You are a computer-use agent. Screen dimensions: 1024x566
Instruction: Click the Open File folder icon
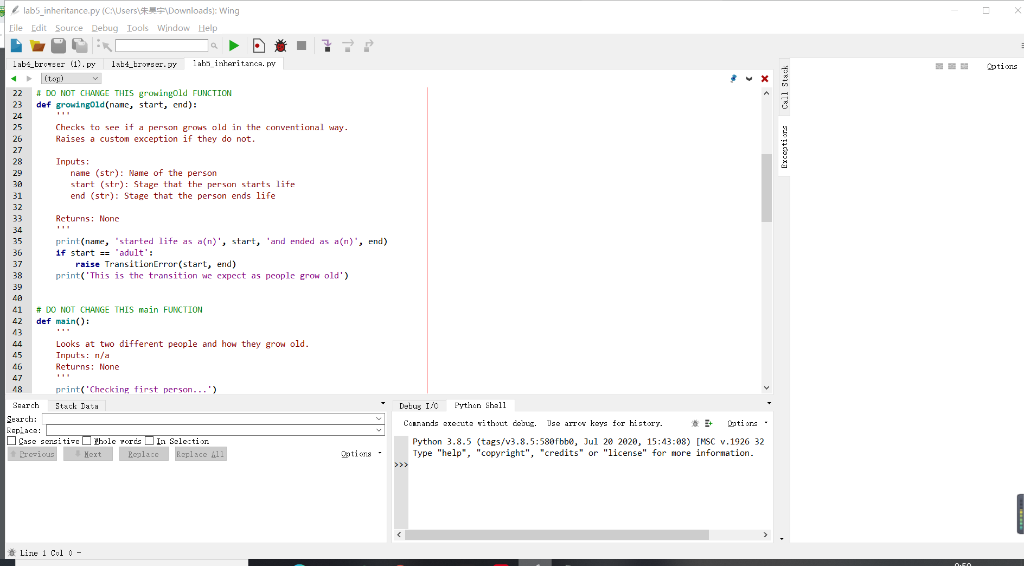coord(36,45)
